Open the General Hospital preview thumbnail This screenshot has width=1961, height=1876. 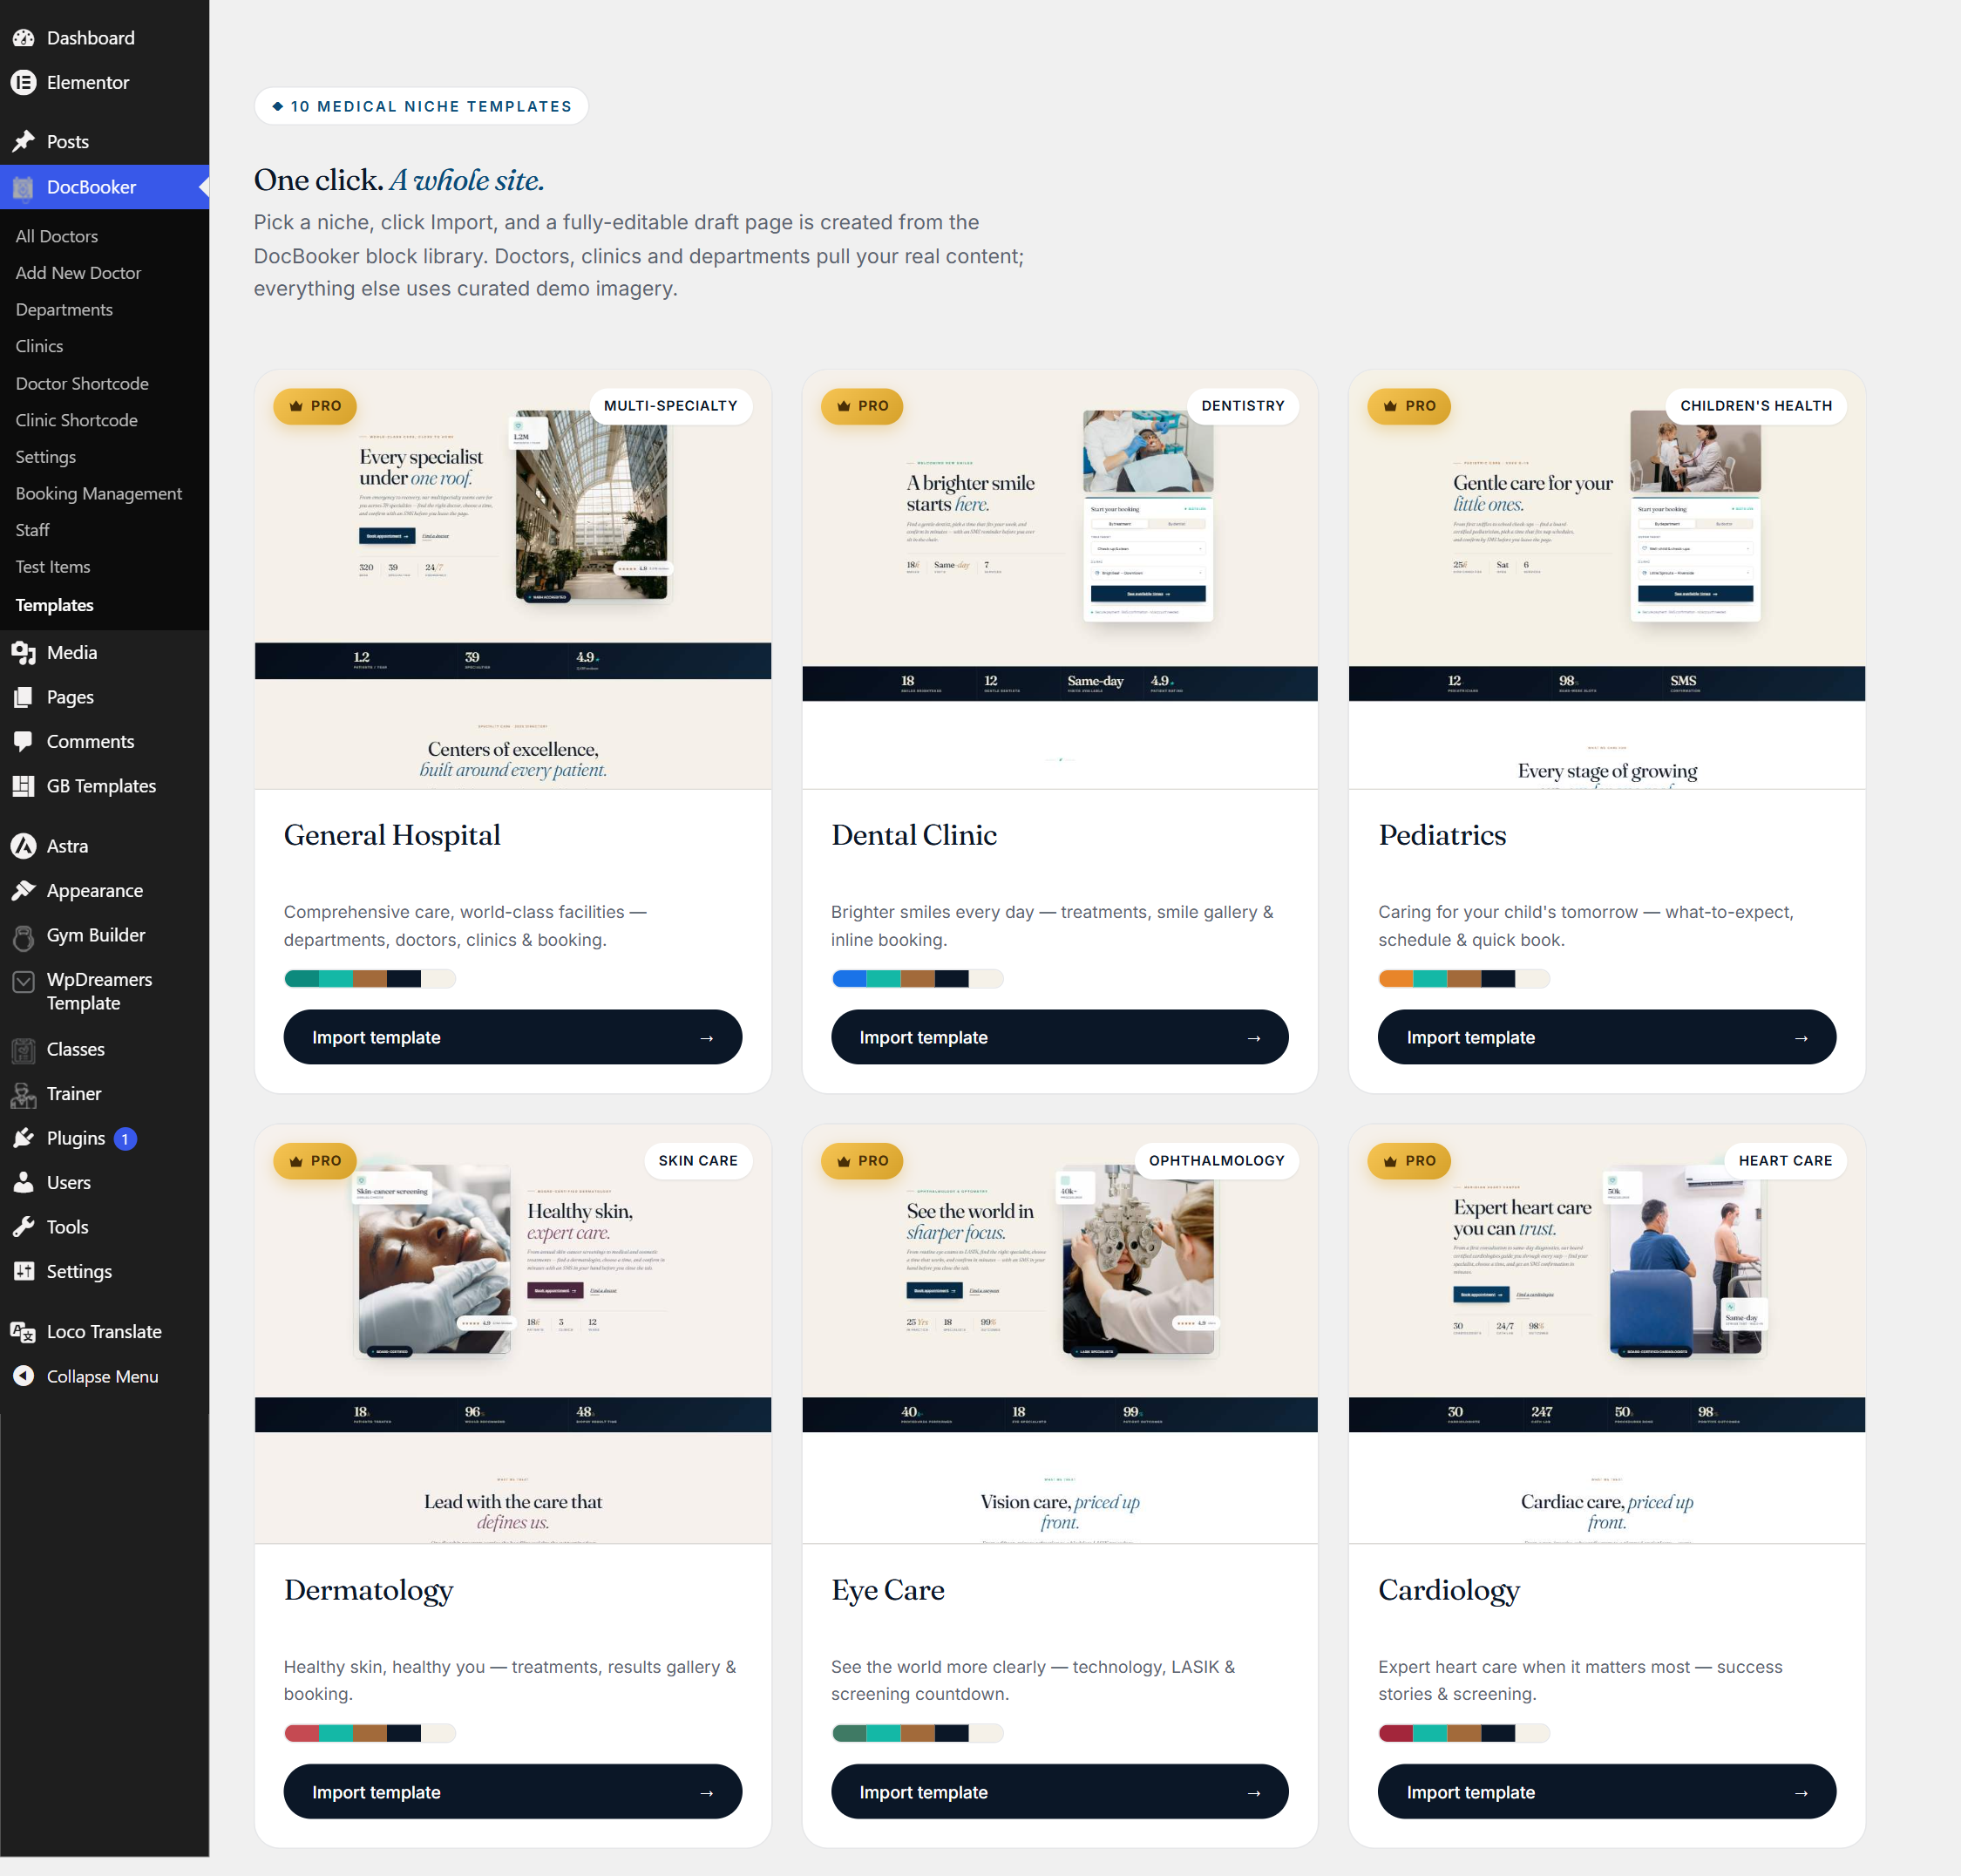[x=513, y=580]
